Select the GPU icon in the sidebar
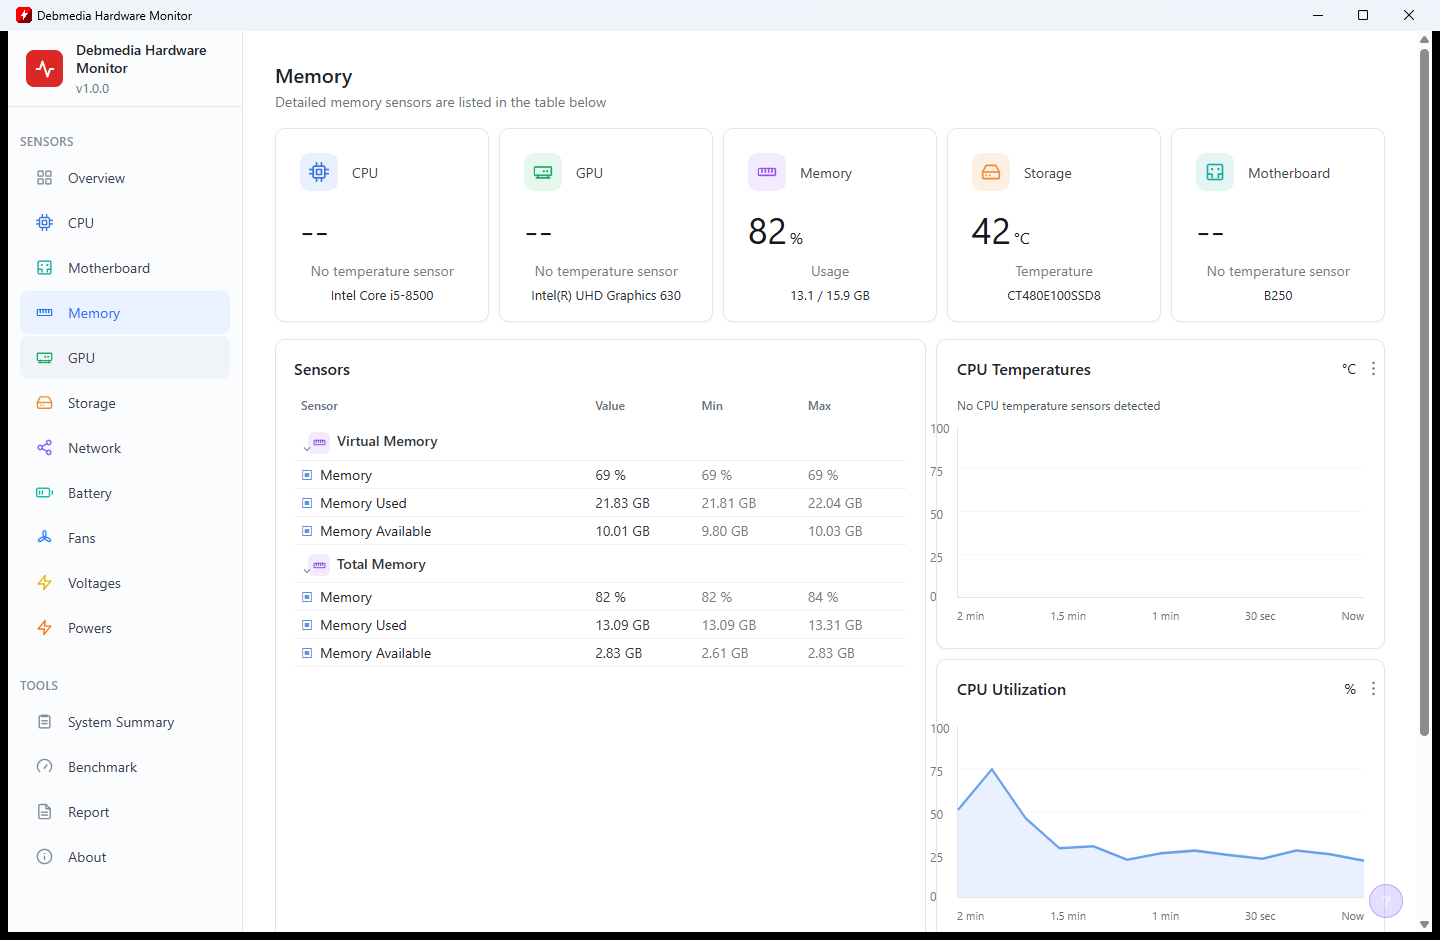Viewport: 1440px width, 940px height. (44, 358)
